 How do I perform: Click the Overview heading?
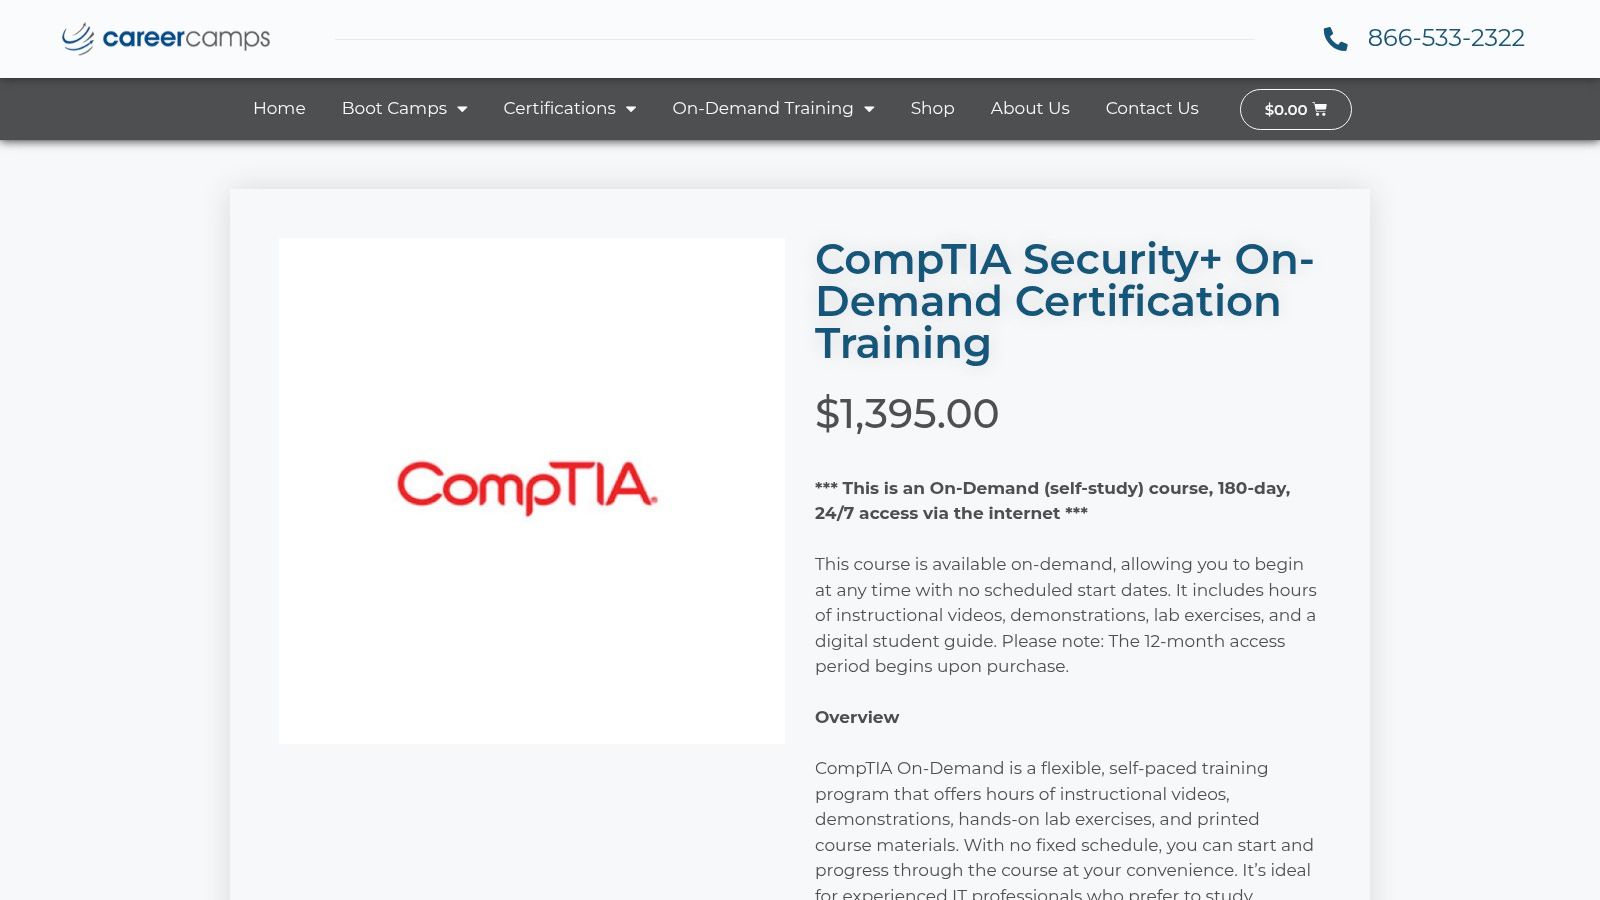(x=857, y=717)
